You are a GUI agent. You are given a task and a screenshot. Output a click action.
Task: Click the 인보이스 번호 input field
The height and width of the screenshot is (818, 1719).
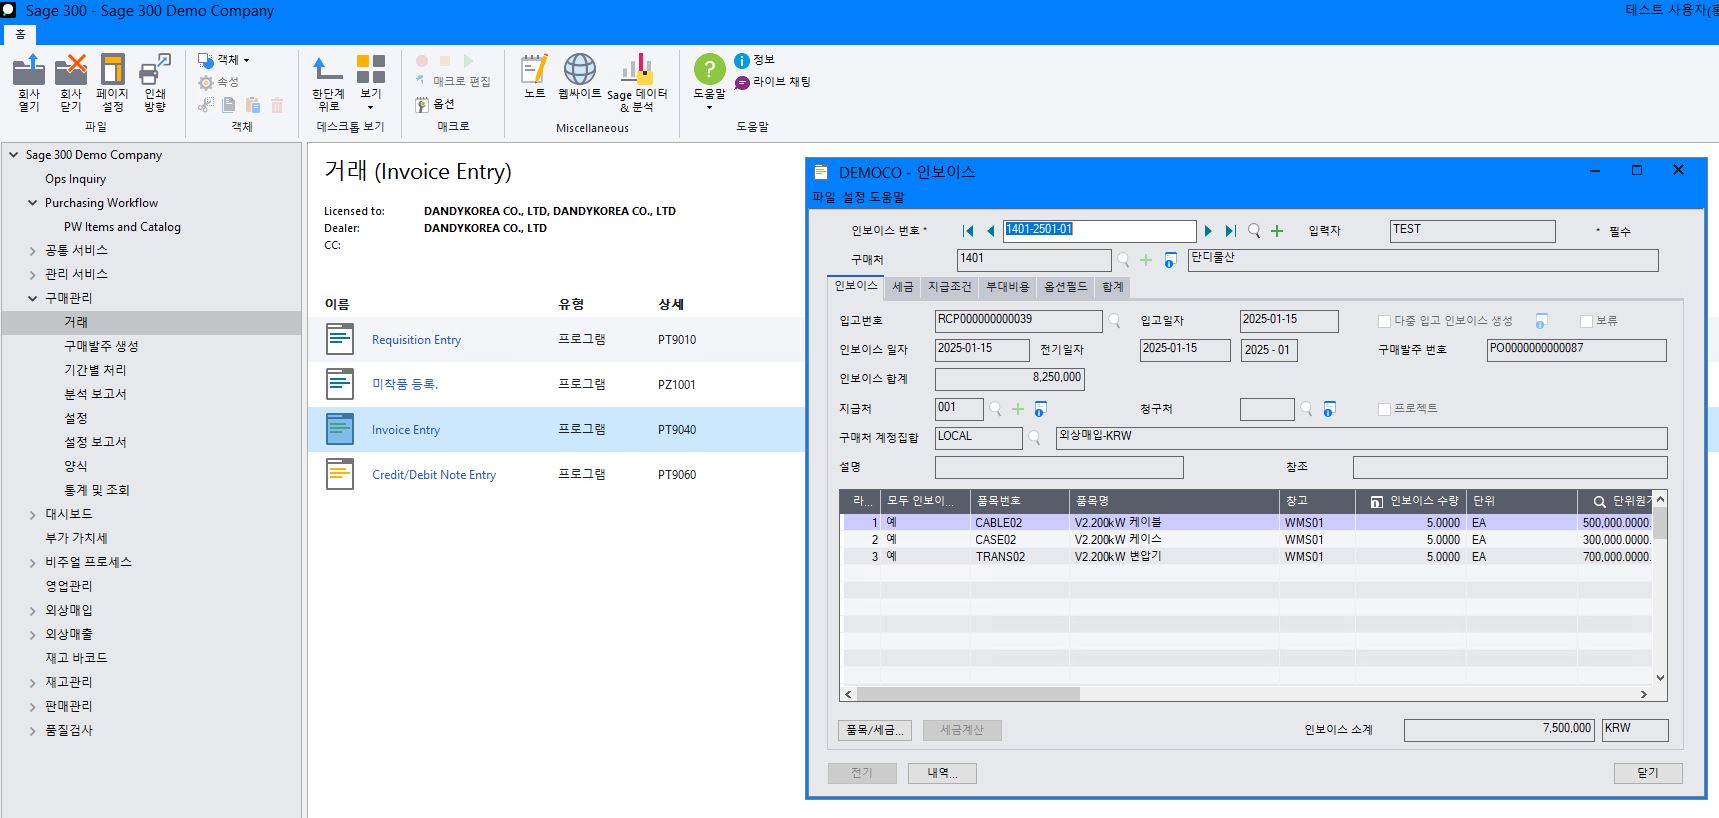click(x=1099, y=231)
